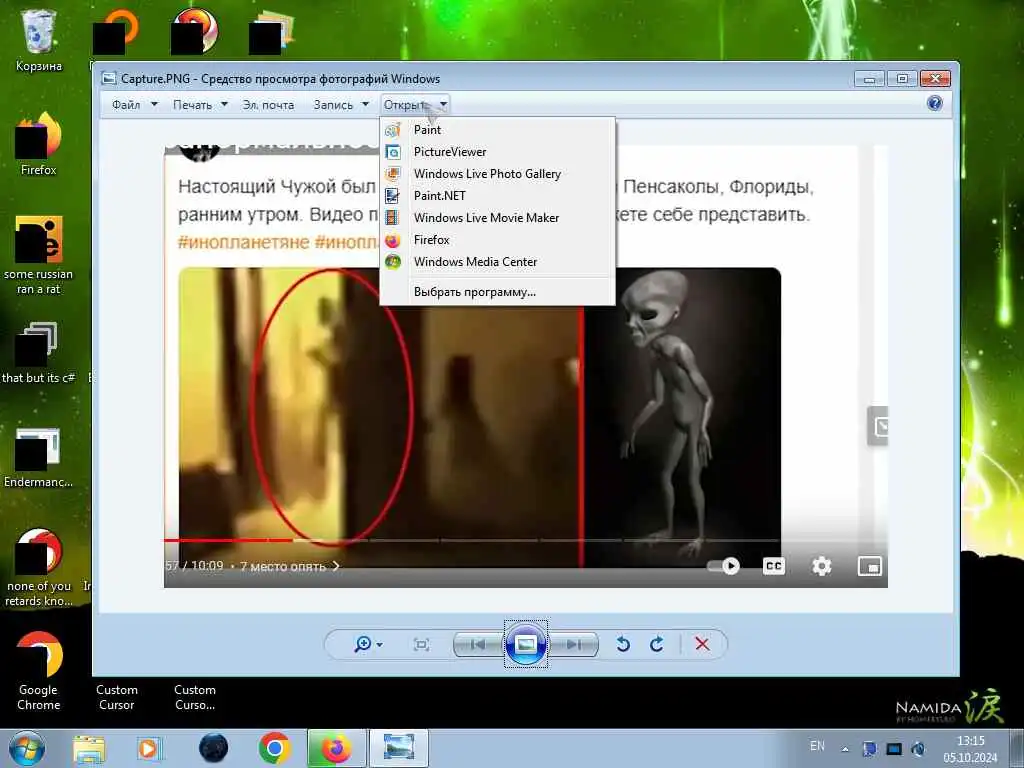
Task: Click the Capture.PNG title bar text
Action: 280,79
